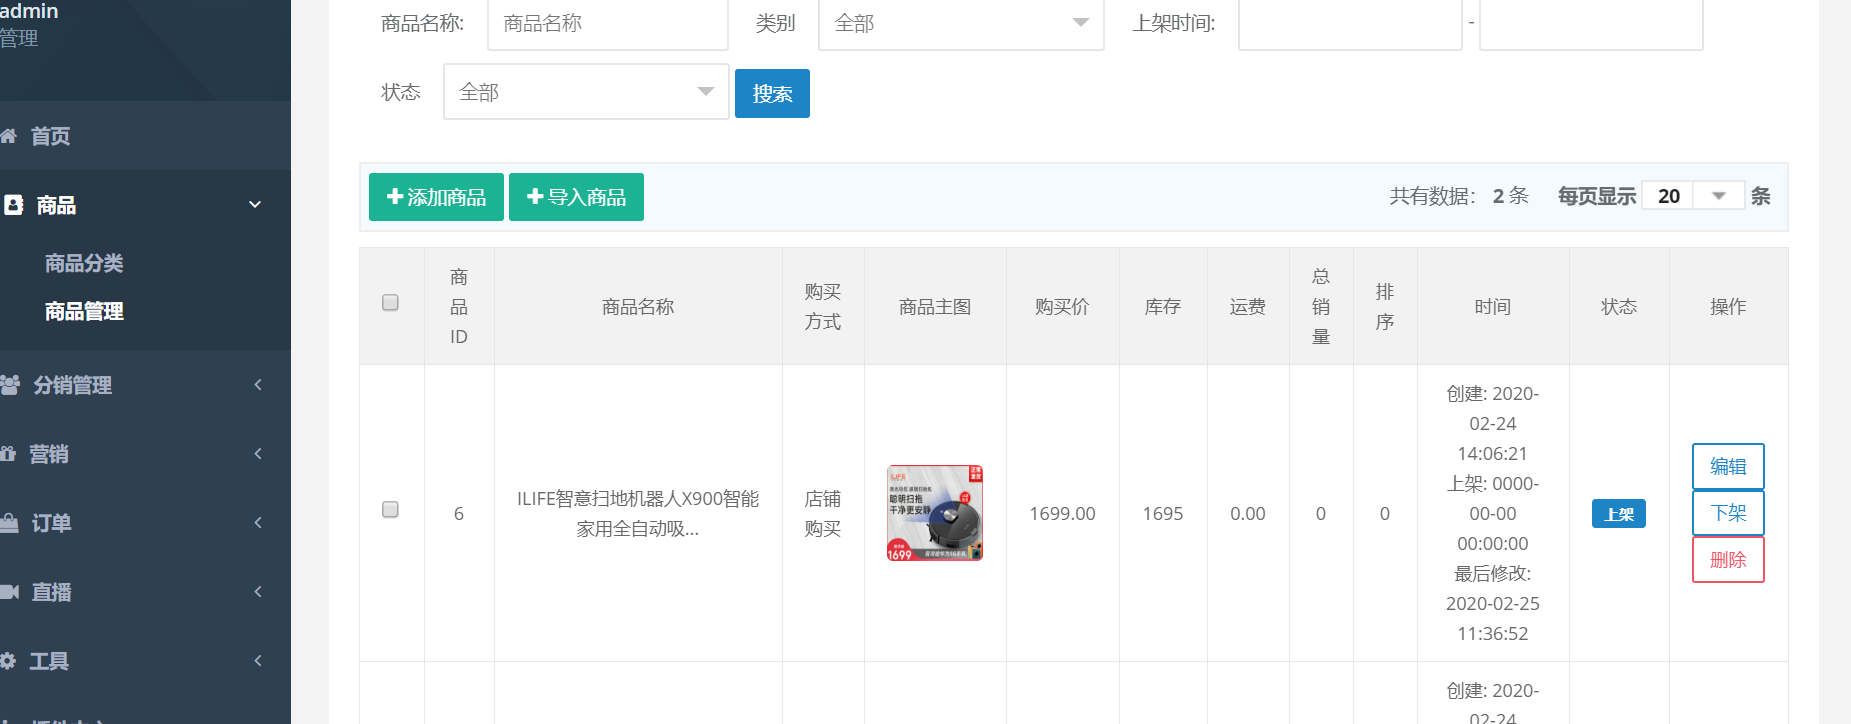Click the 工具 gear icon
The height and width of the screenshot is (724, 1851).
(8, 661)
